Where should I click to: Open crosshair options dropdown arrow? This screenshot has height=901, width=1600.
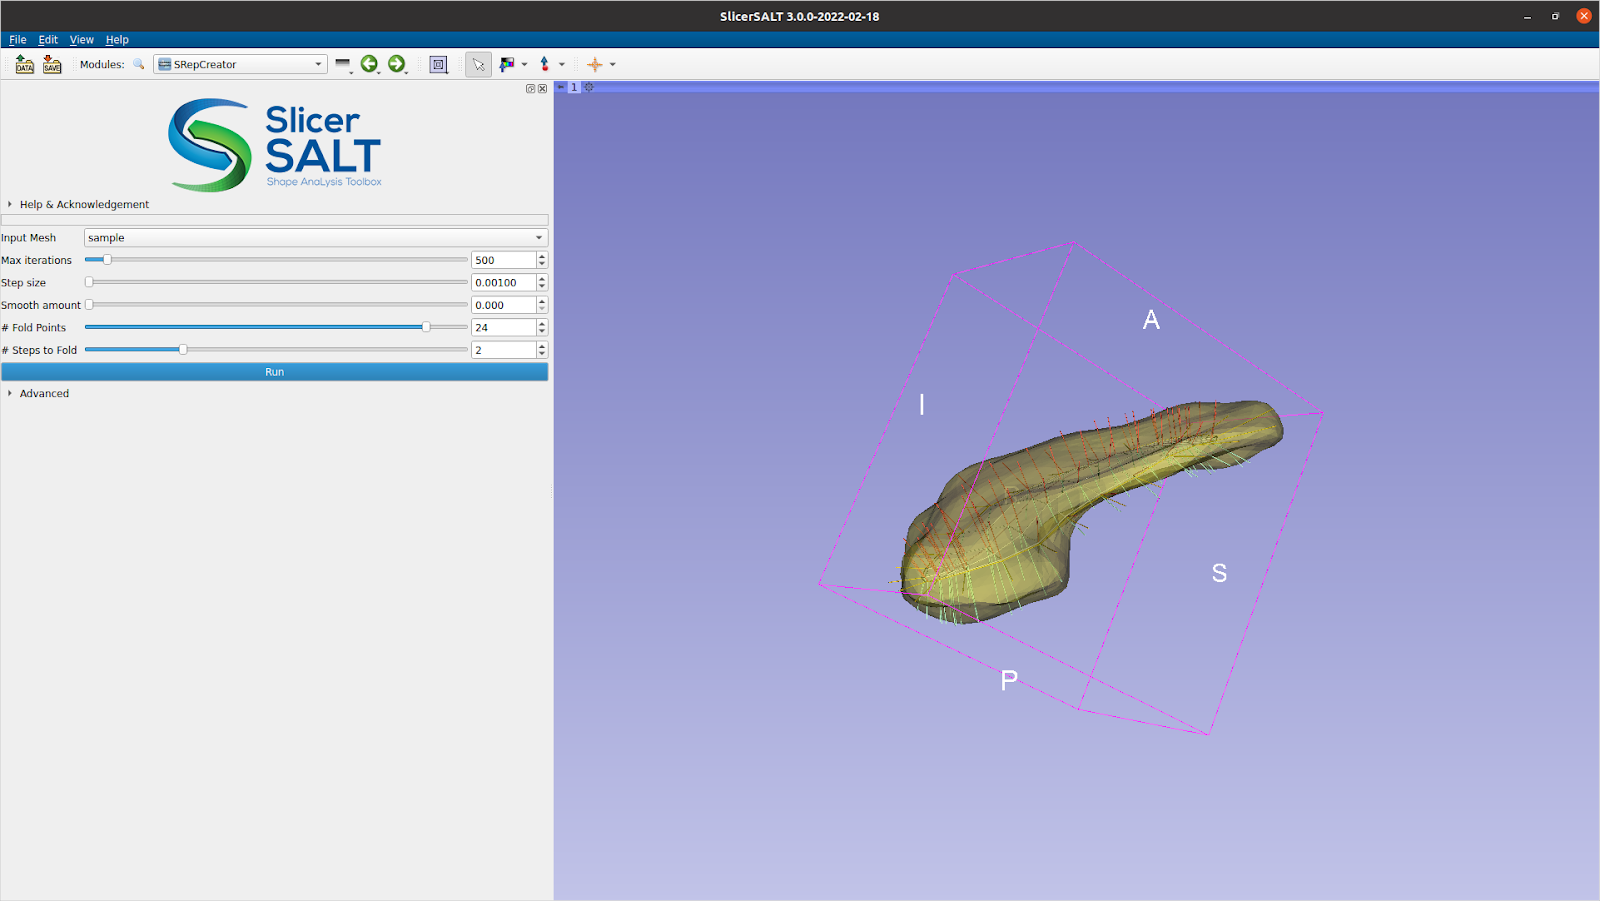pos(613,64)
